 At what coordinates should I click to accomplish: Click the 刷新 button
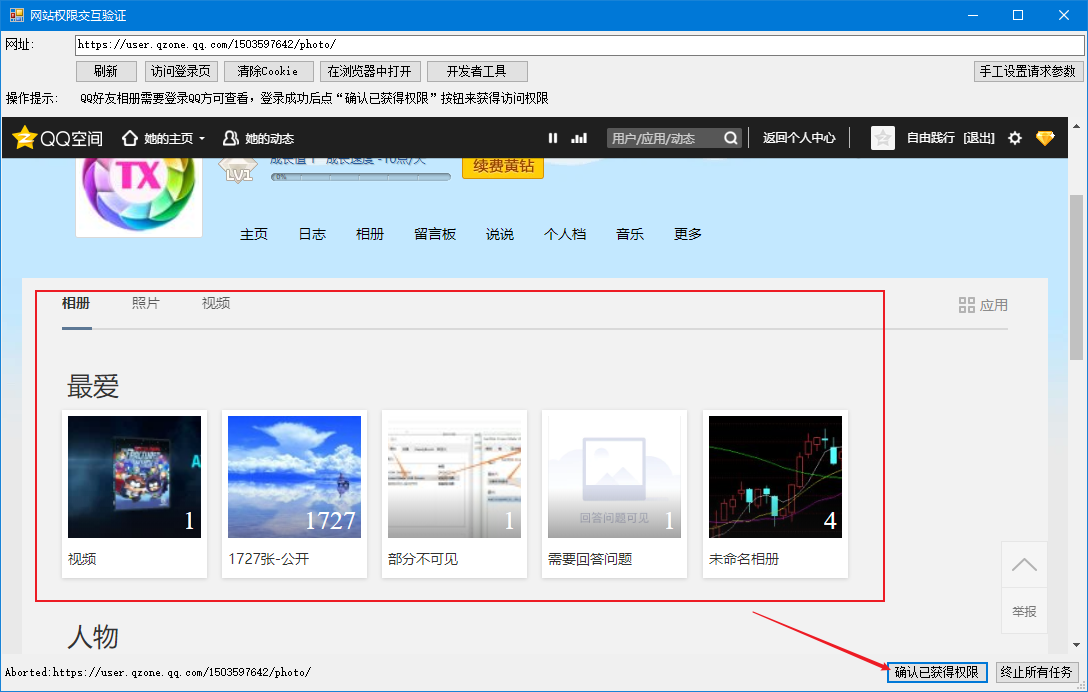(106, 71)
